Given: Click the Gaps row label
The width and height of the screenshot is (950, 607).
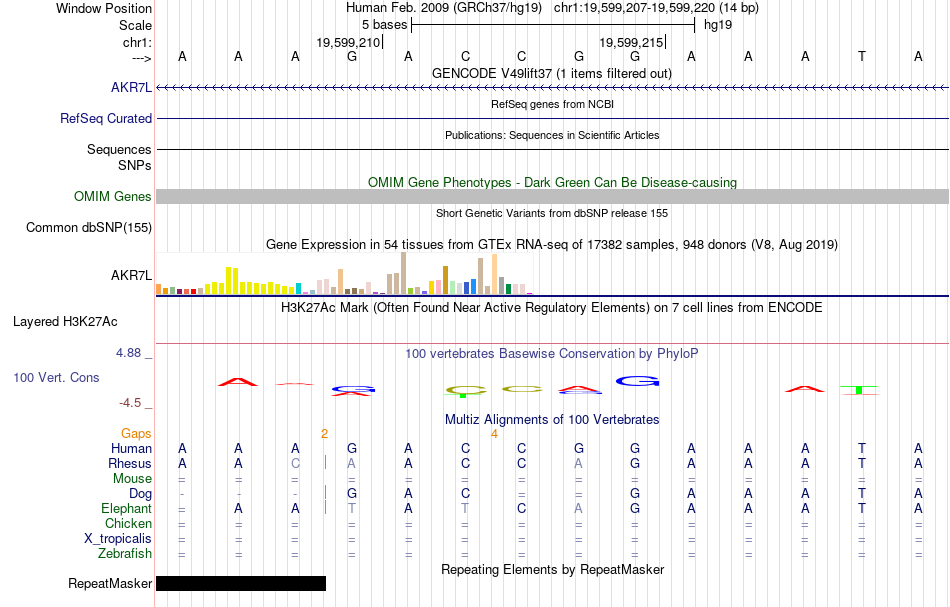Looking at the screenshot, I should click(136, 433).
